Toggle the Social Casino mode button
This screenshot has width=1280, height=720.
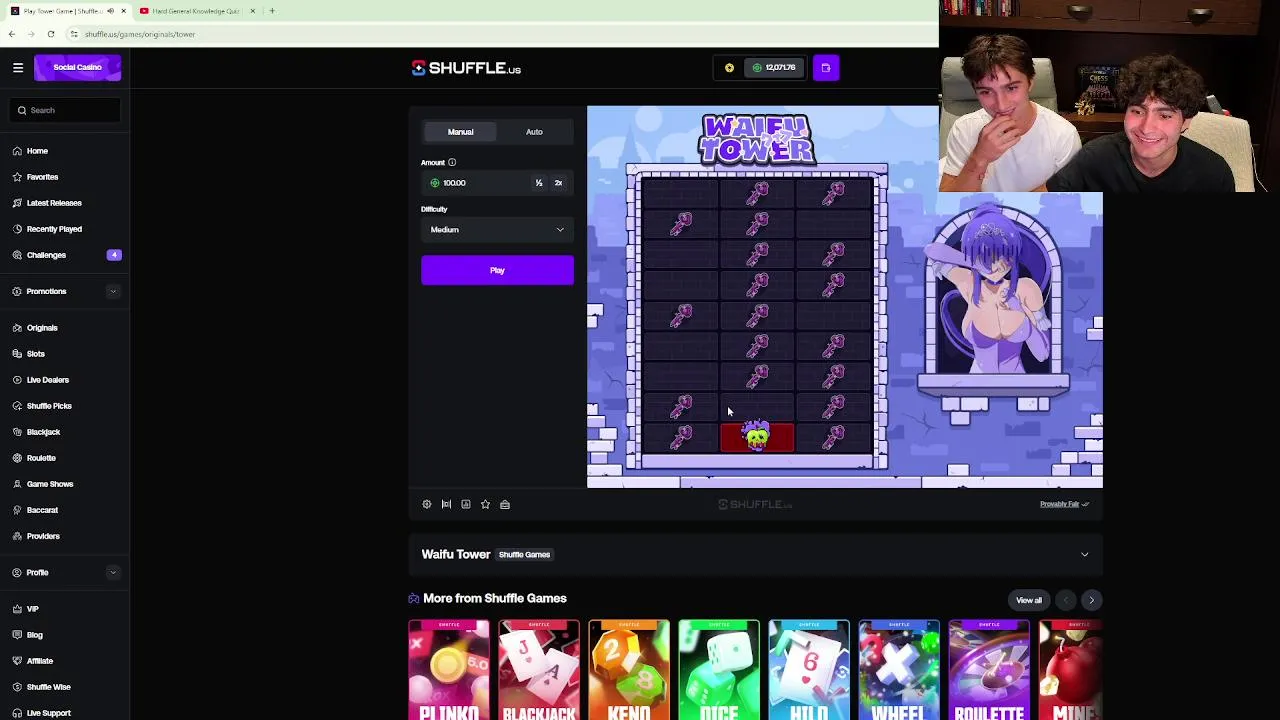77,68
